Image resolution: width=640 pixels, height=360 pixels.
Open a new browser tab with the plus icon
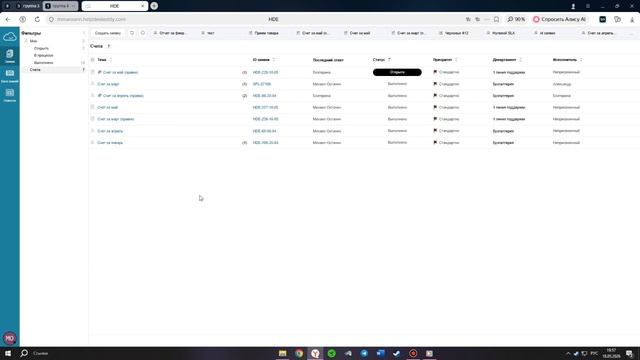(154, 6)
